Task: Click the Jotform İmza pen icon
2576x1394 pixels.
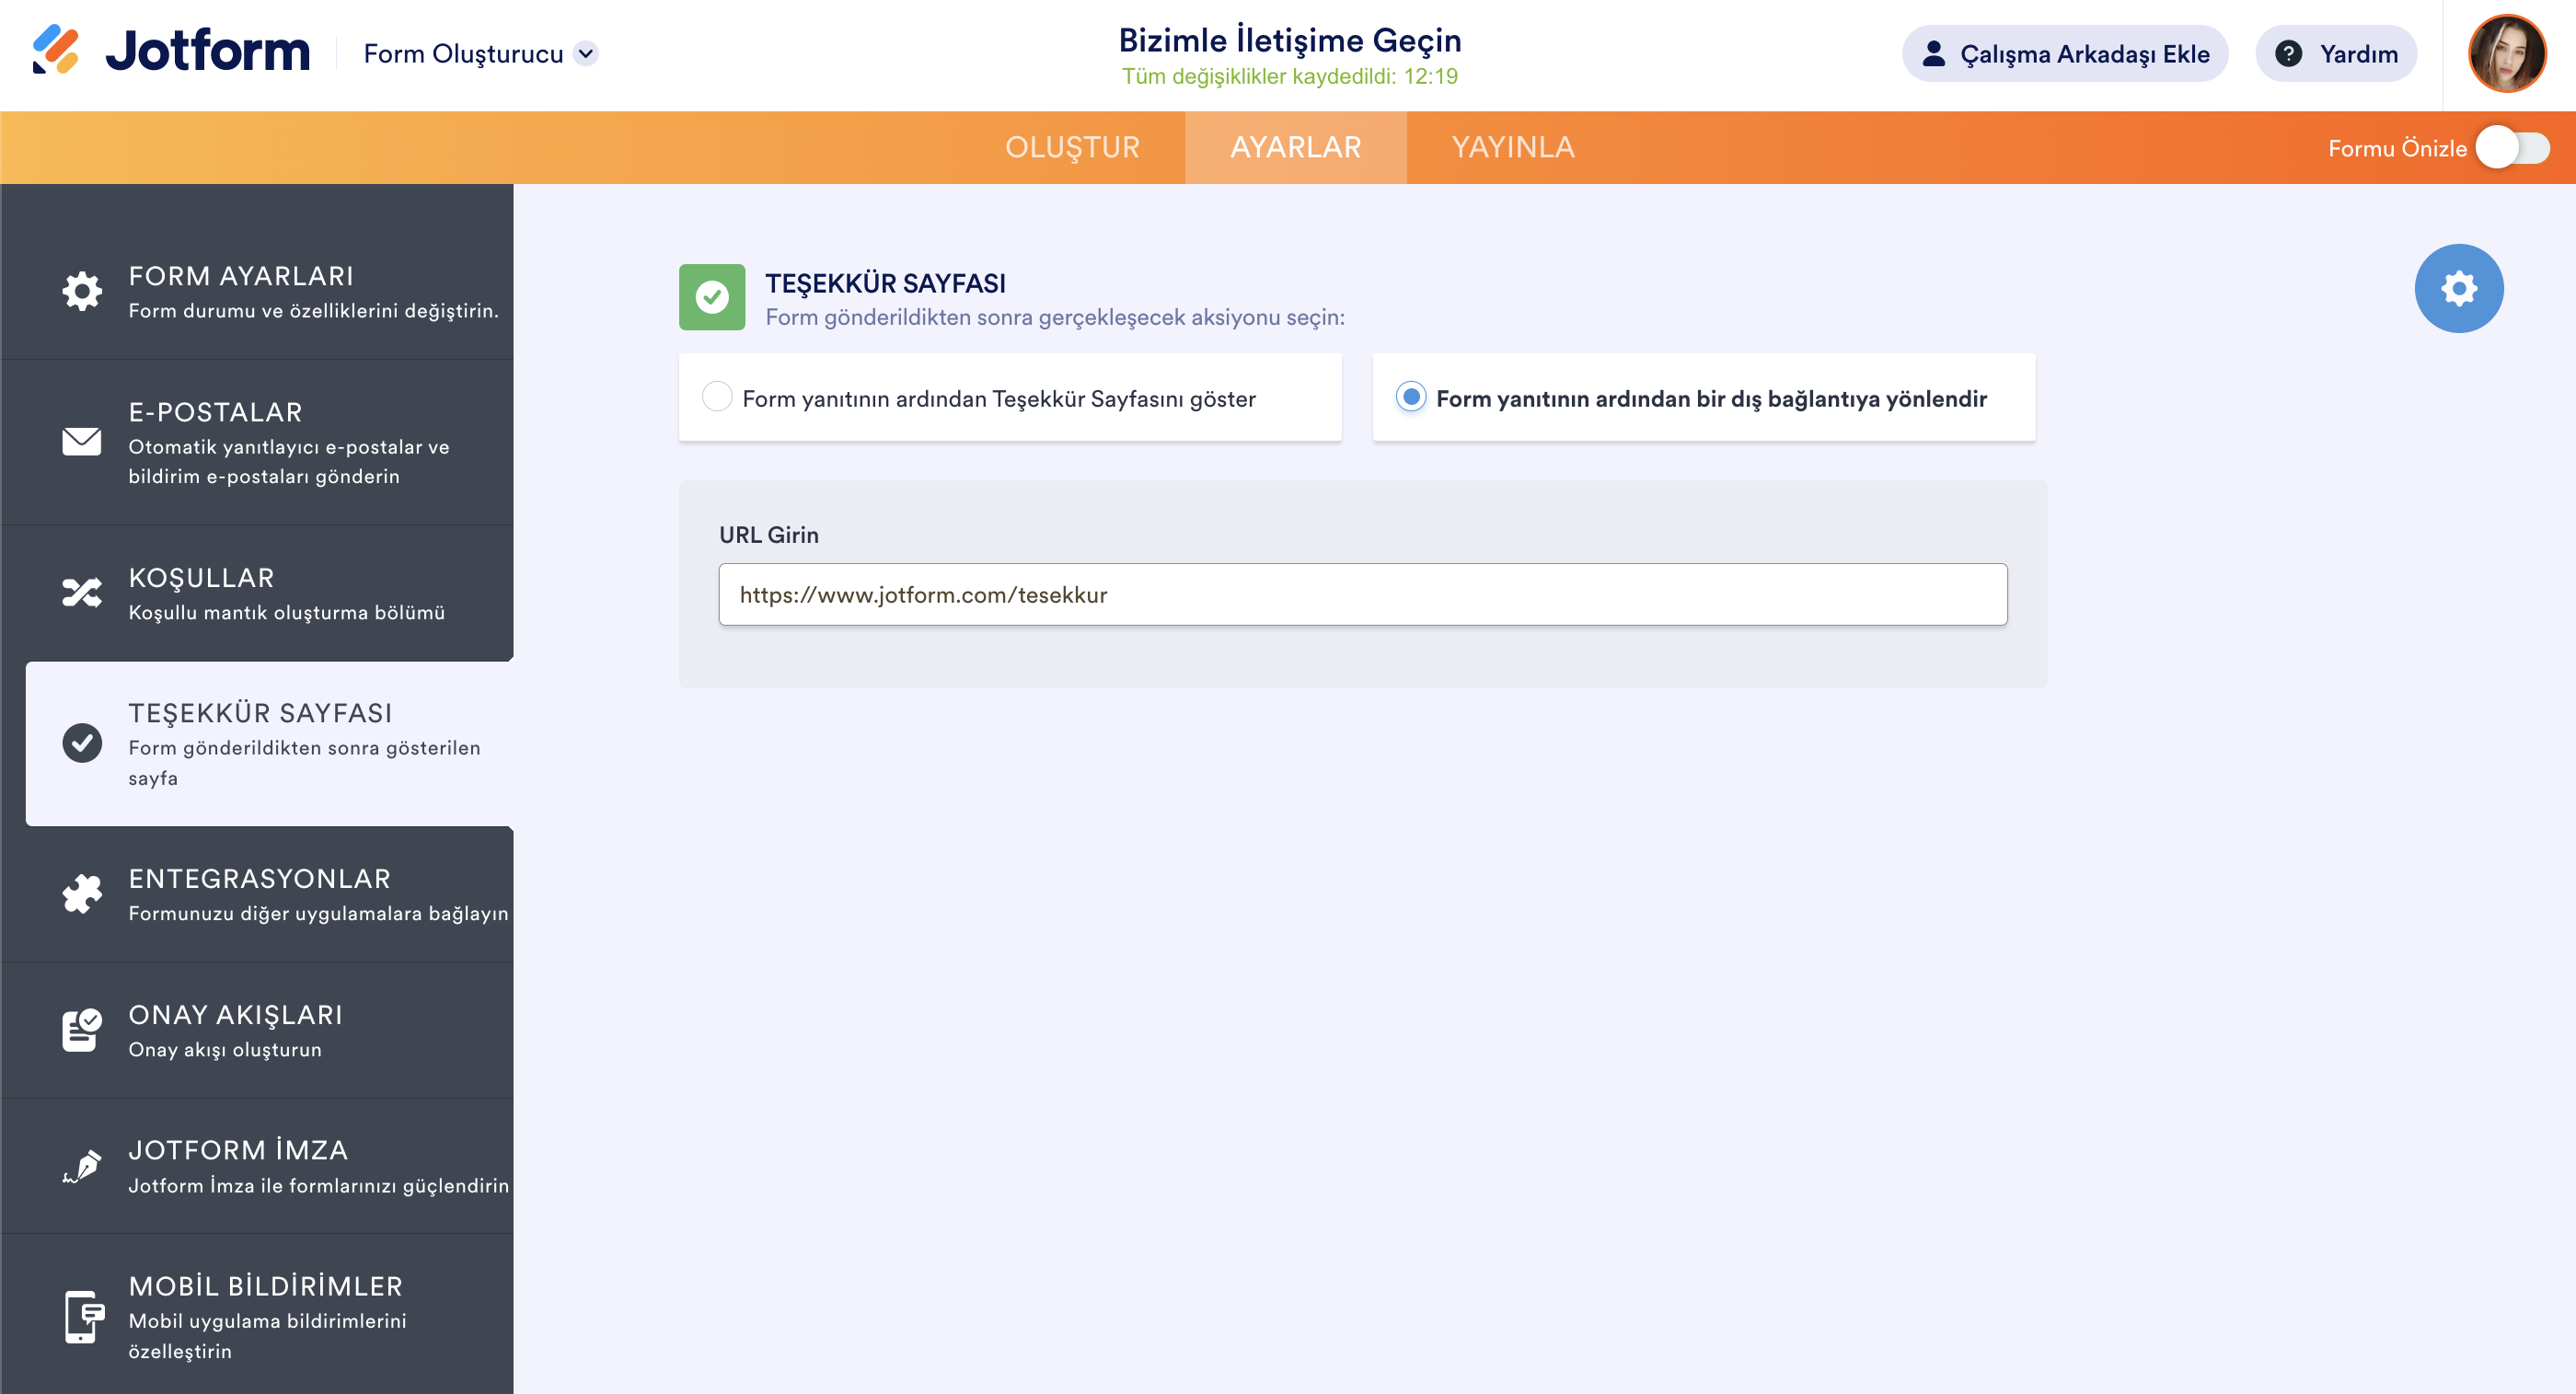Action: [82, 1166]
